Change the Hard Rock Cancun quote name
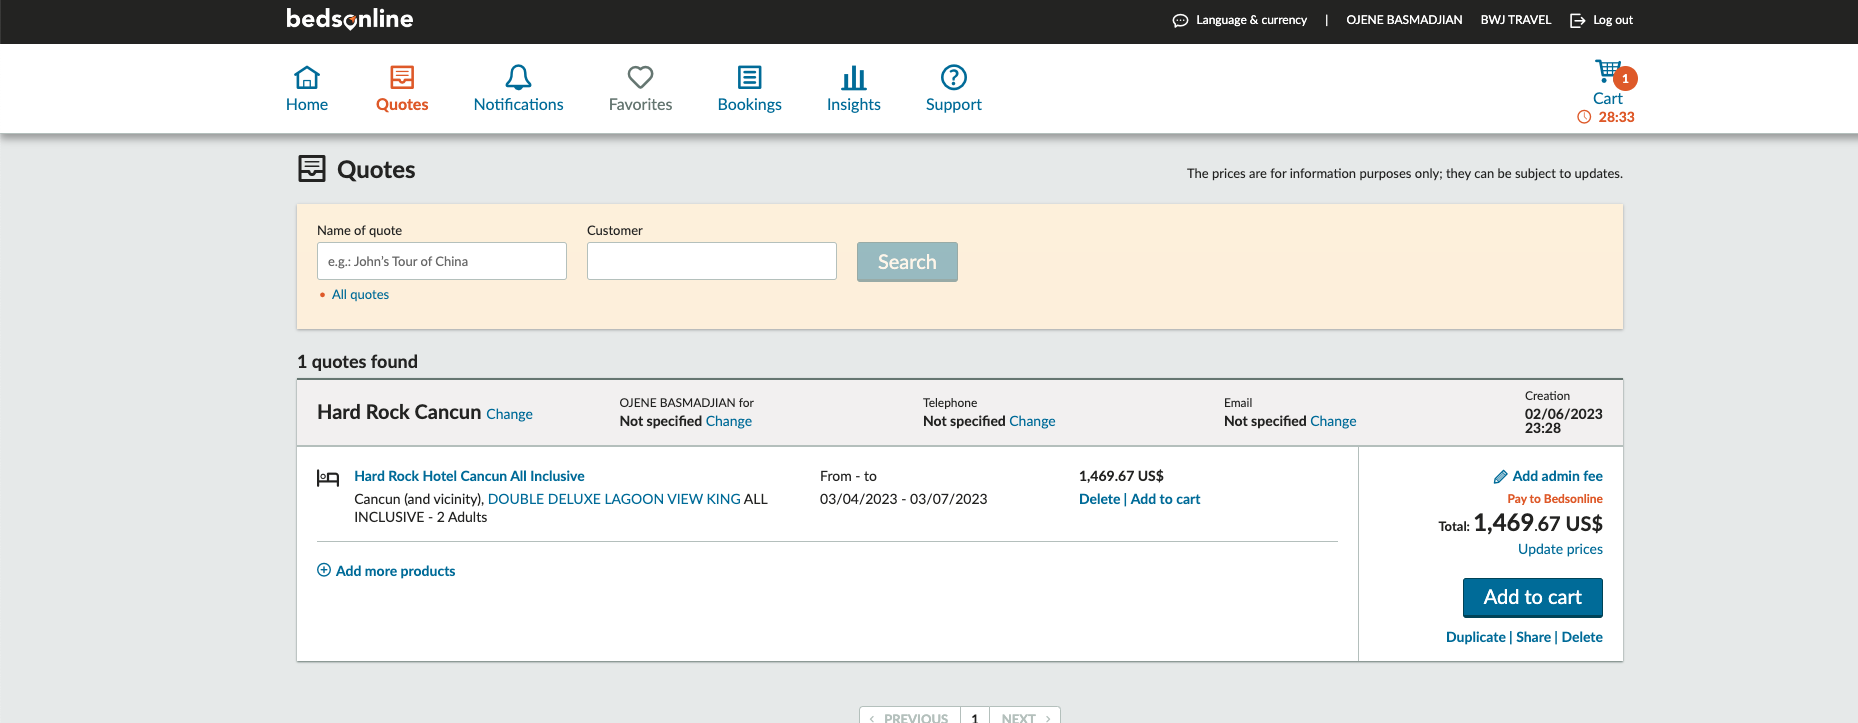 coord(509,414)
